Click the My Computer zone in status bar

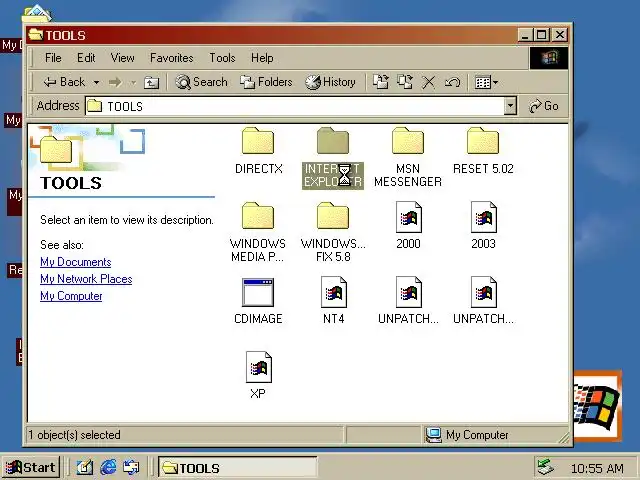coord(468,435)
